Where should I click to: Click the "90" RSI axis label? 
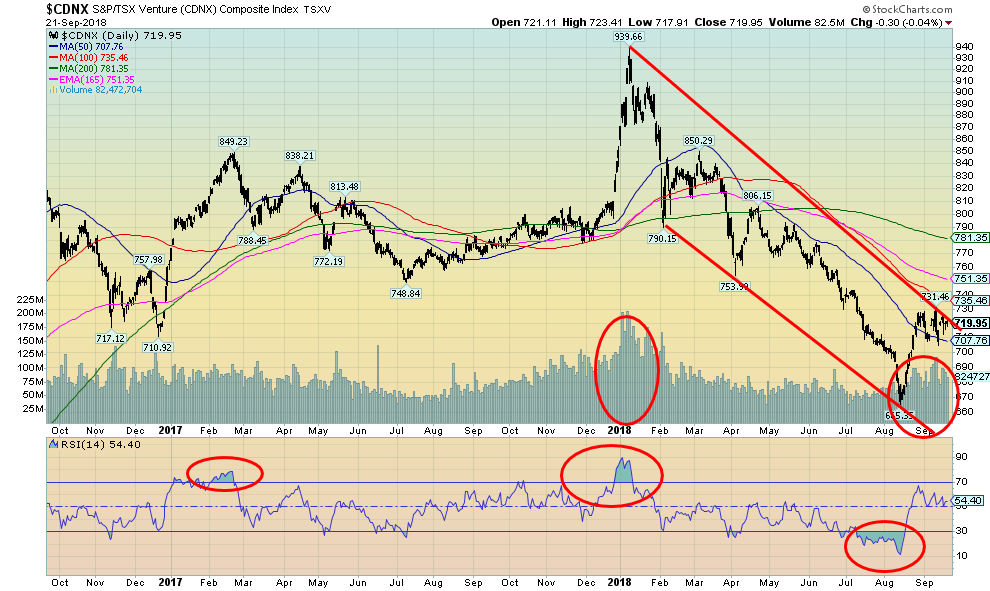(x=961, y=457)
